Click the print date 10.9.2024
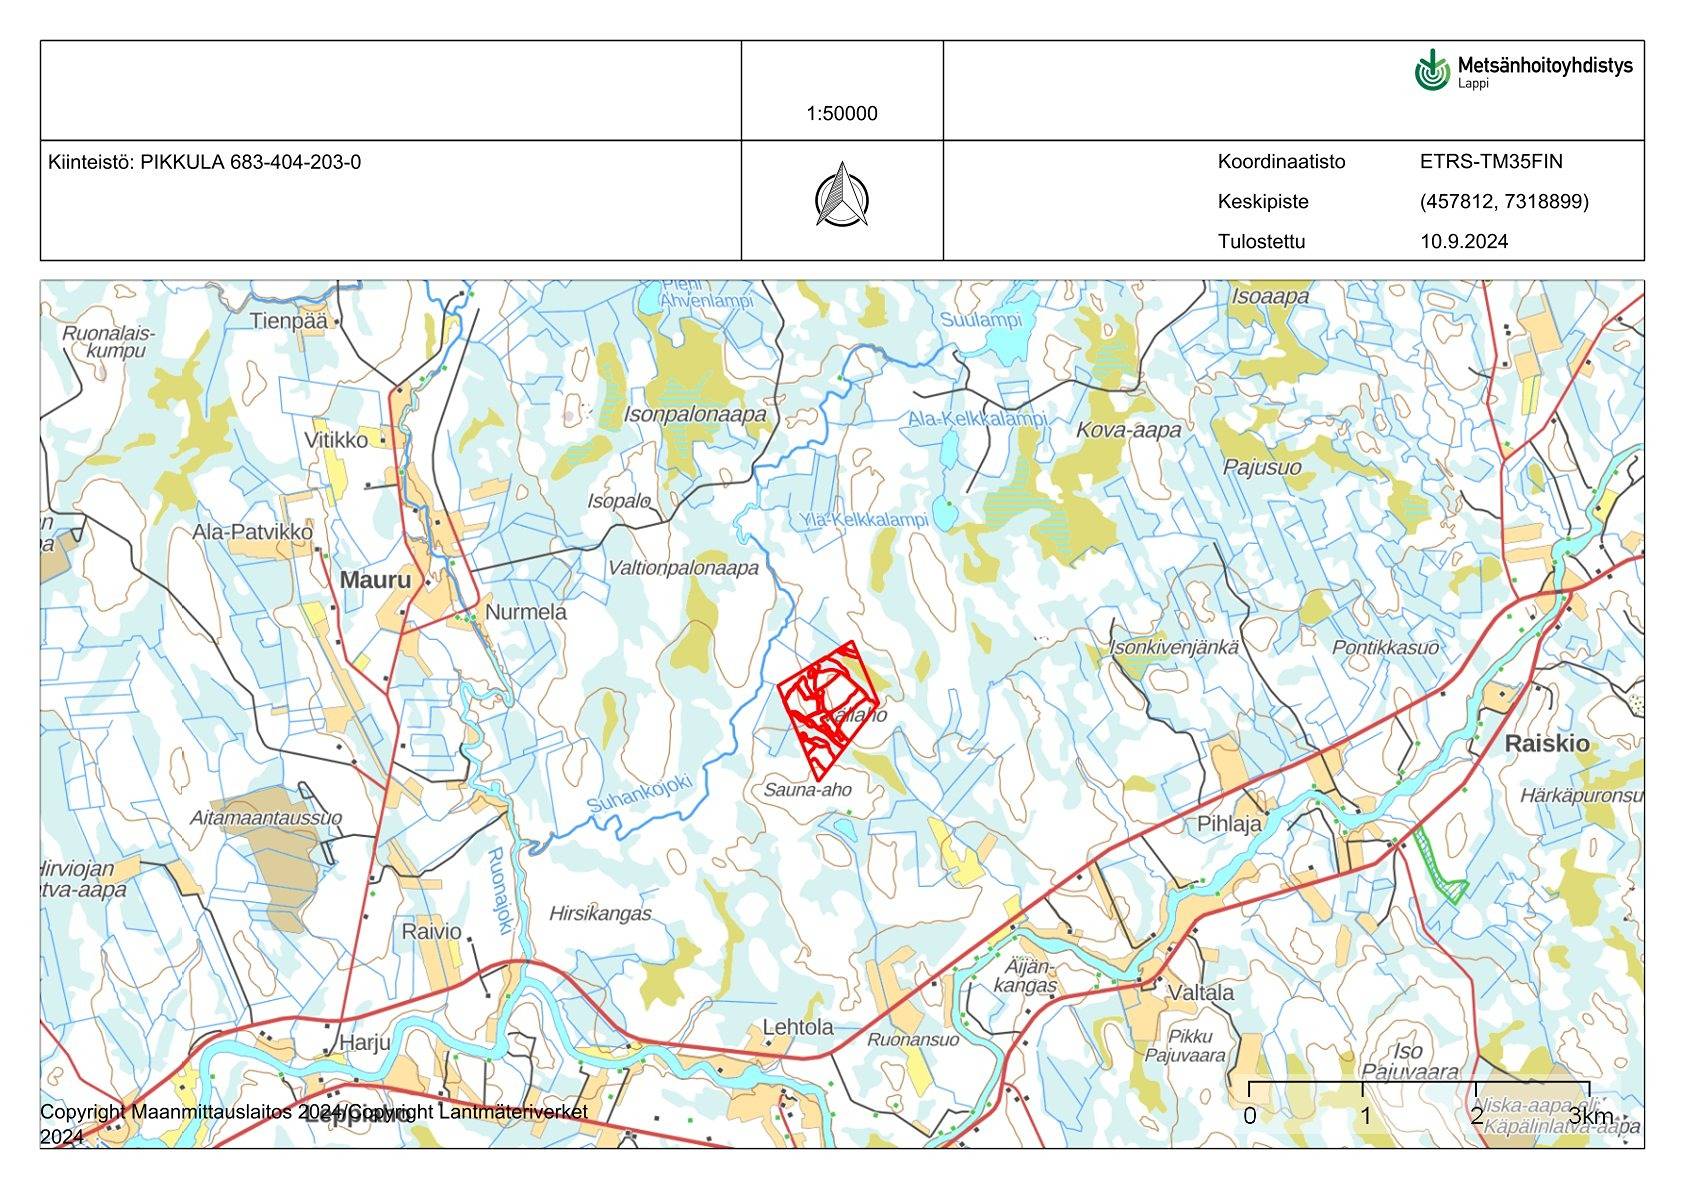The width and height of the screenshot is (1684, 1190). click(1464, 242)
